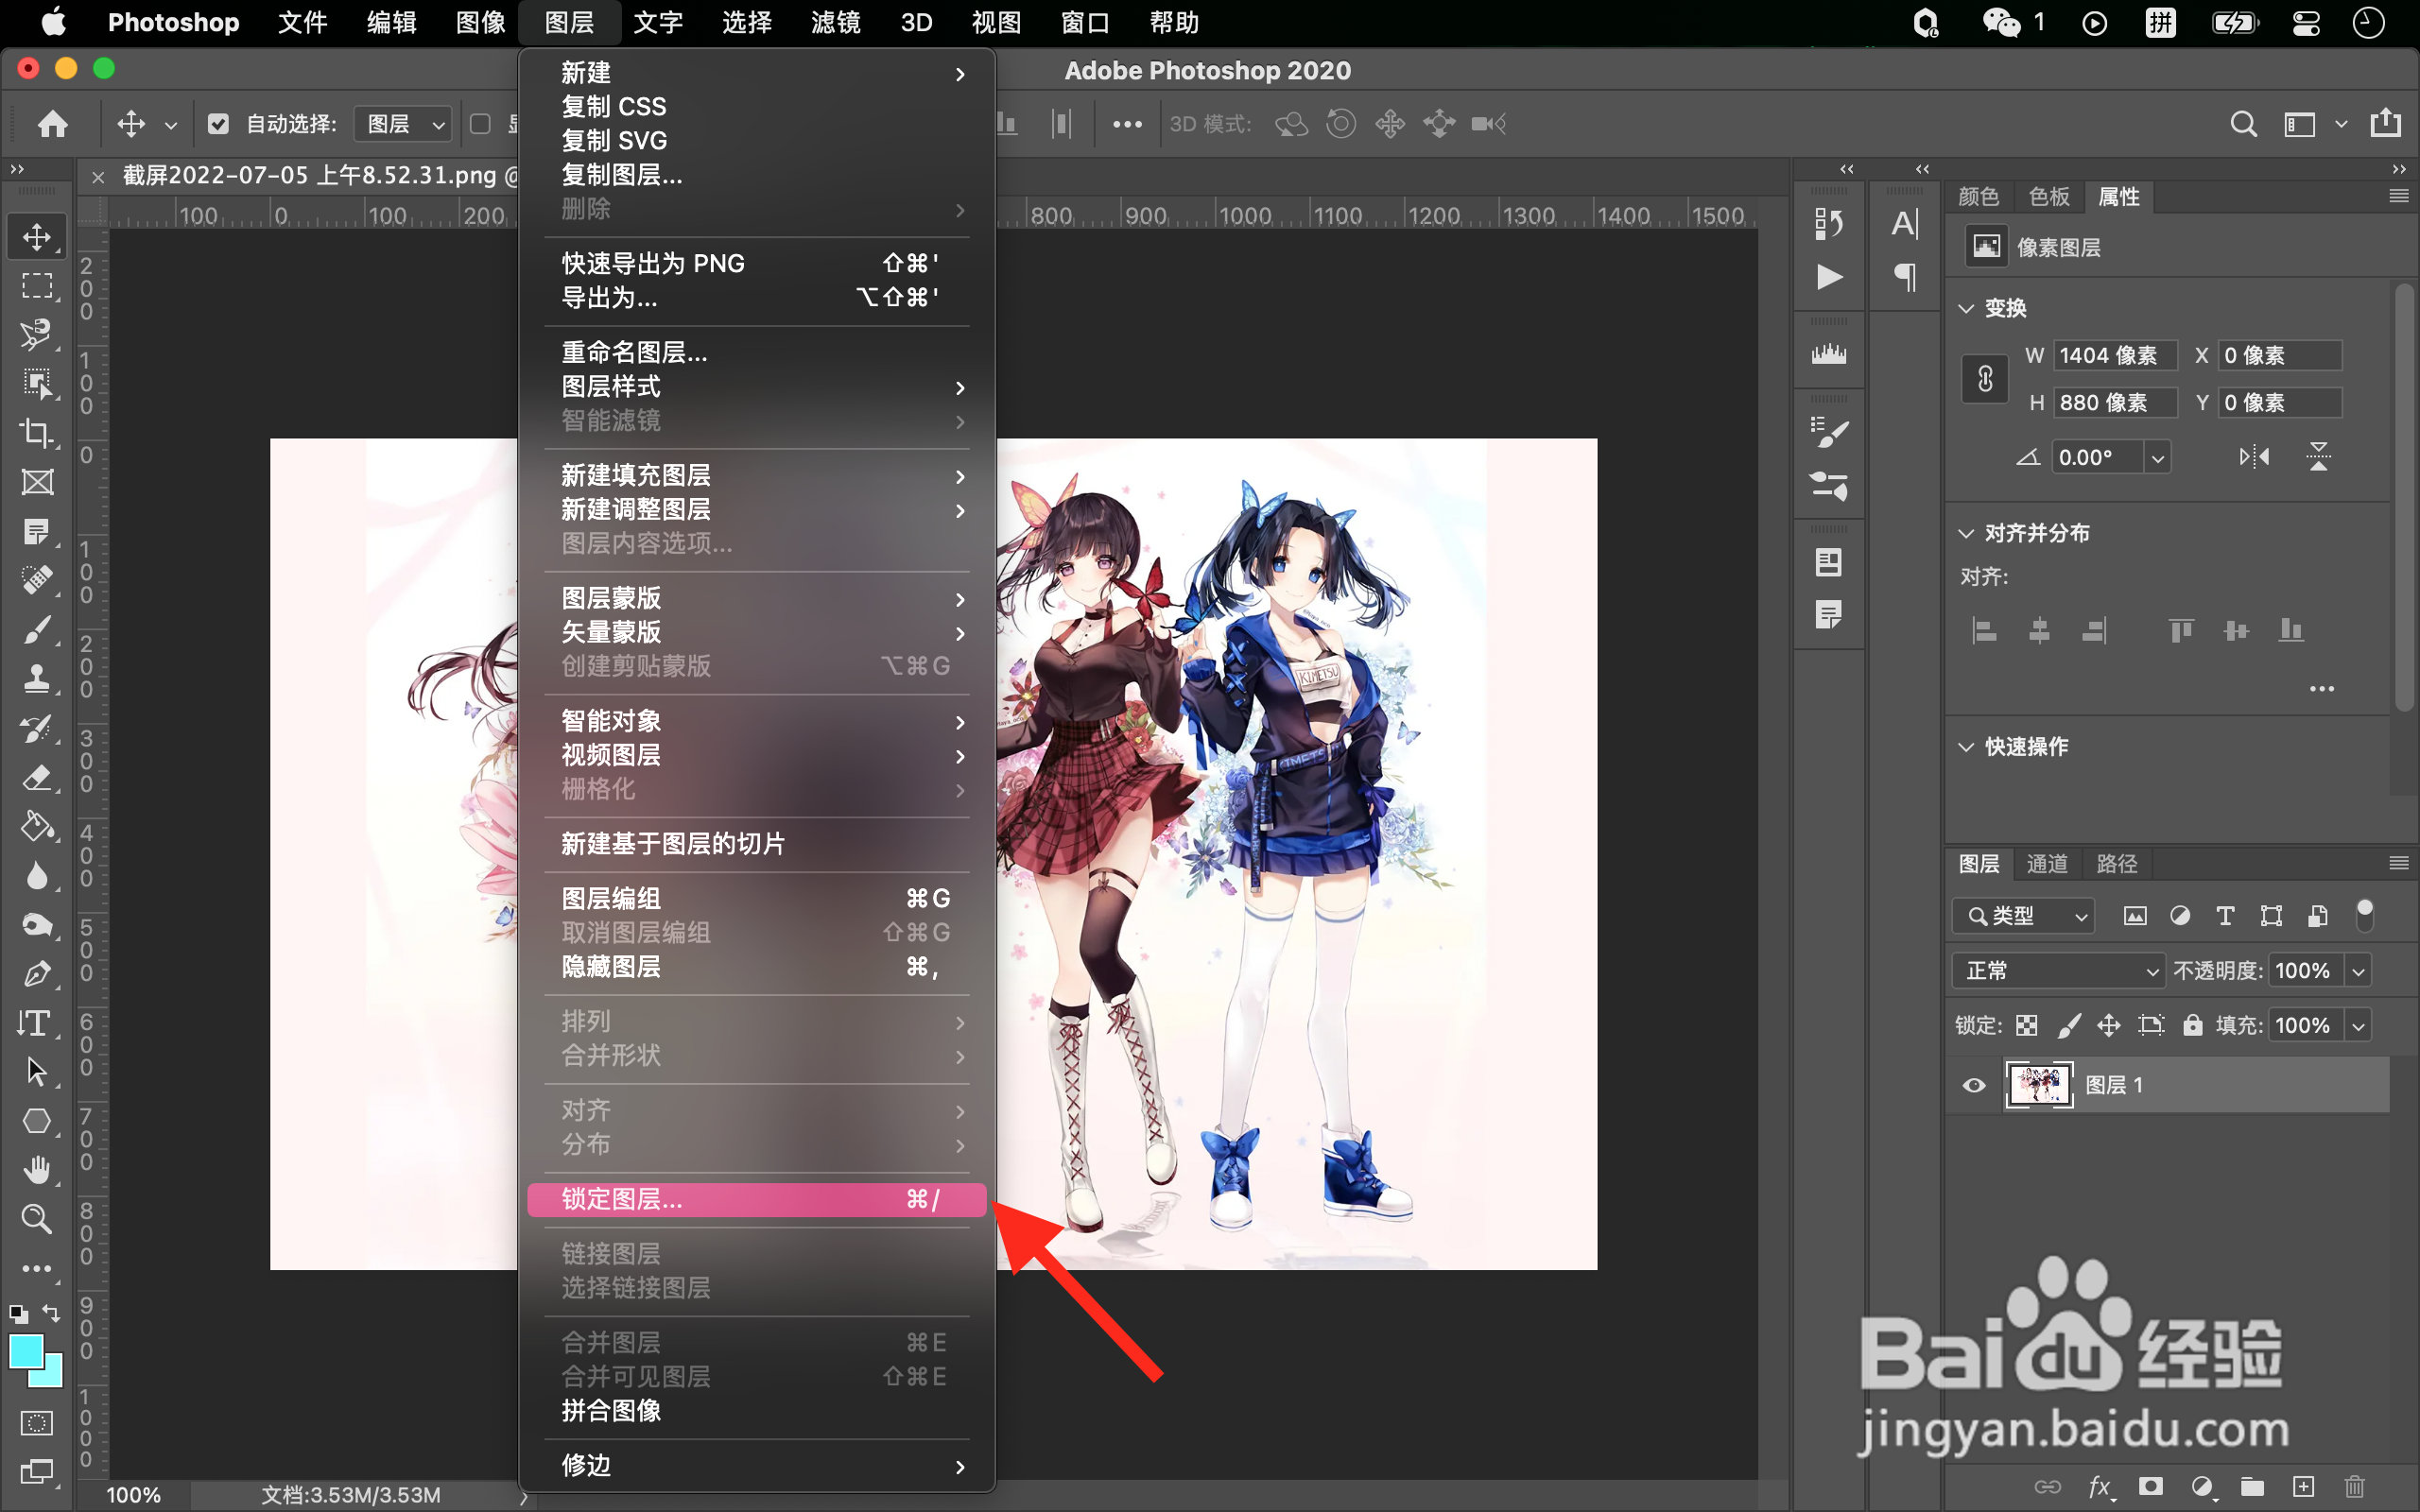Open the Add layer style fx menu
The width and height of the screenshot is (2420, 1512).
[2100, 1487]
